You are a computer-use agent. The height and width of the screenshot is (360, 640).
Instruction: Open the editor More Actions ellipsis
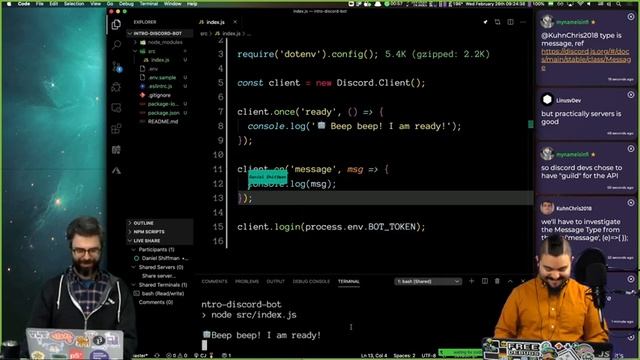[523, 22]
